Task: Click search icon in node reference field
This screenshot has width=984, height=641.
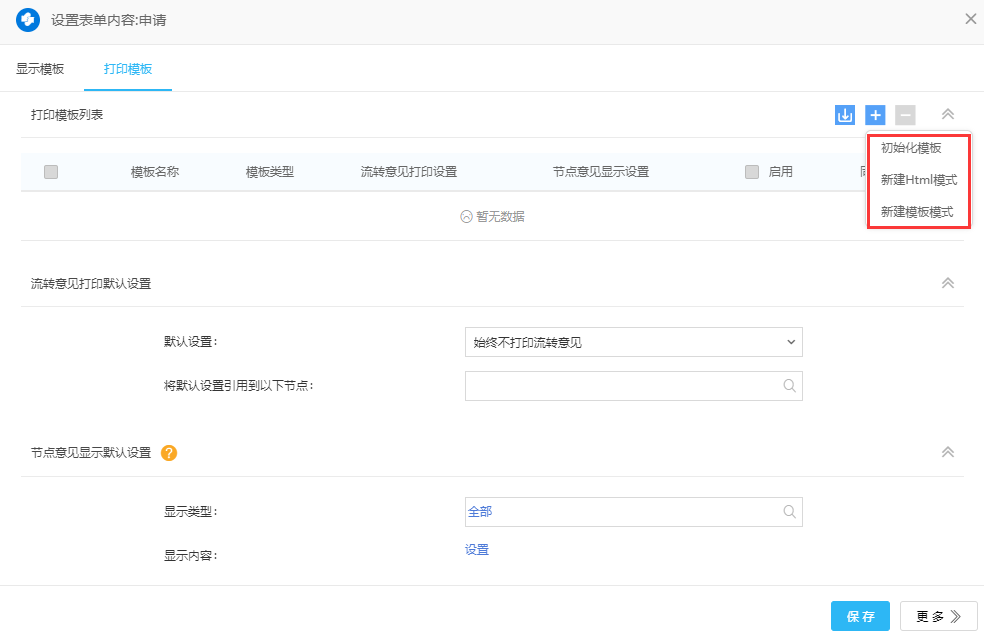Action: (789, 386)
